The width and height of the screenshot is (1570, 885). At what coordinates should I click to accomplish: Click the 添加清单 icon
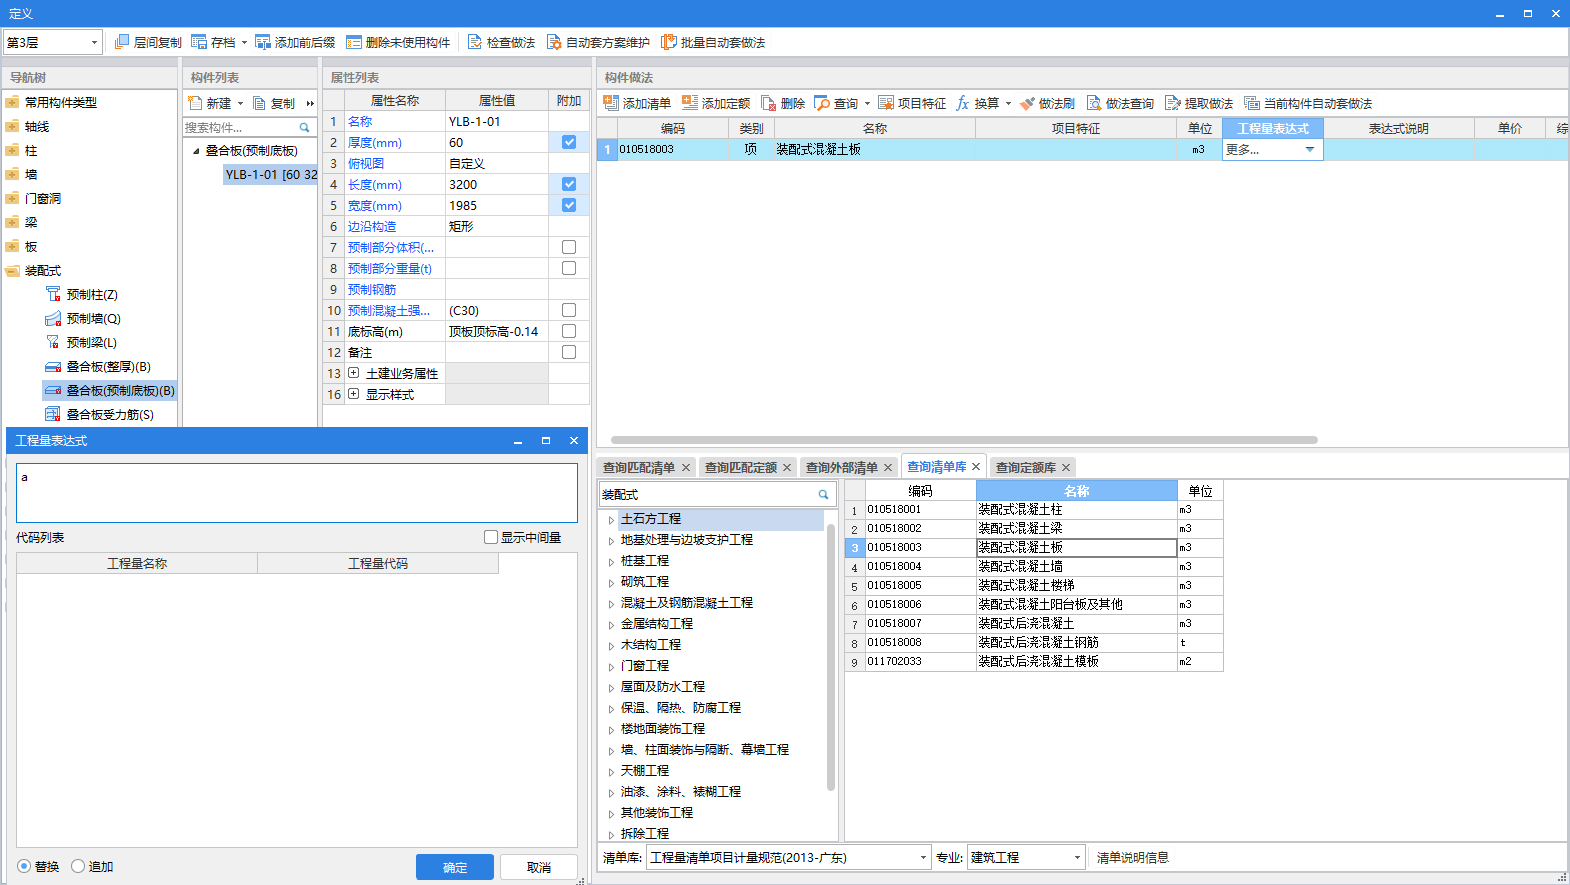click(x=611, y=103)
